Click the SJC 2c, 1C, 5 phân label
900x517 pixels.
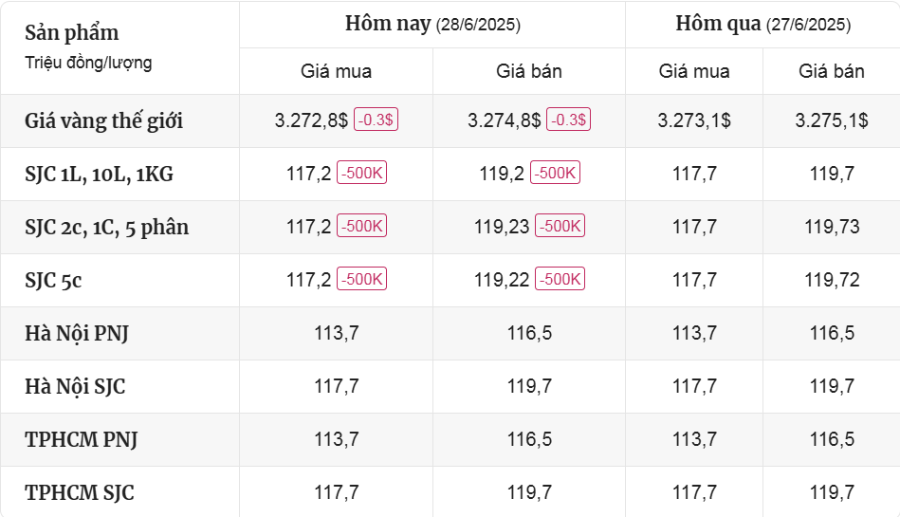[x=107, y=227]
